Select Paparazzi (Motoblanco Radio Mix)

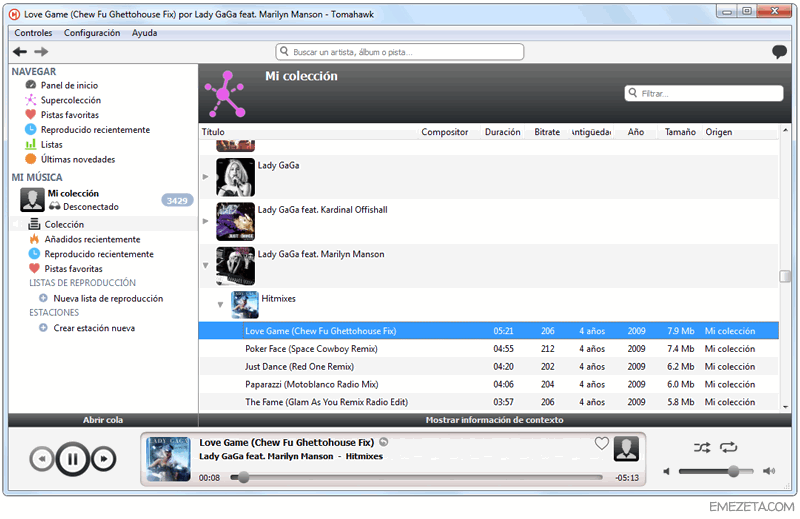[489, 384]
